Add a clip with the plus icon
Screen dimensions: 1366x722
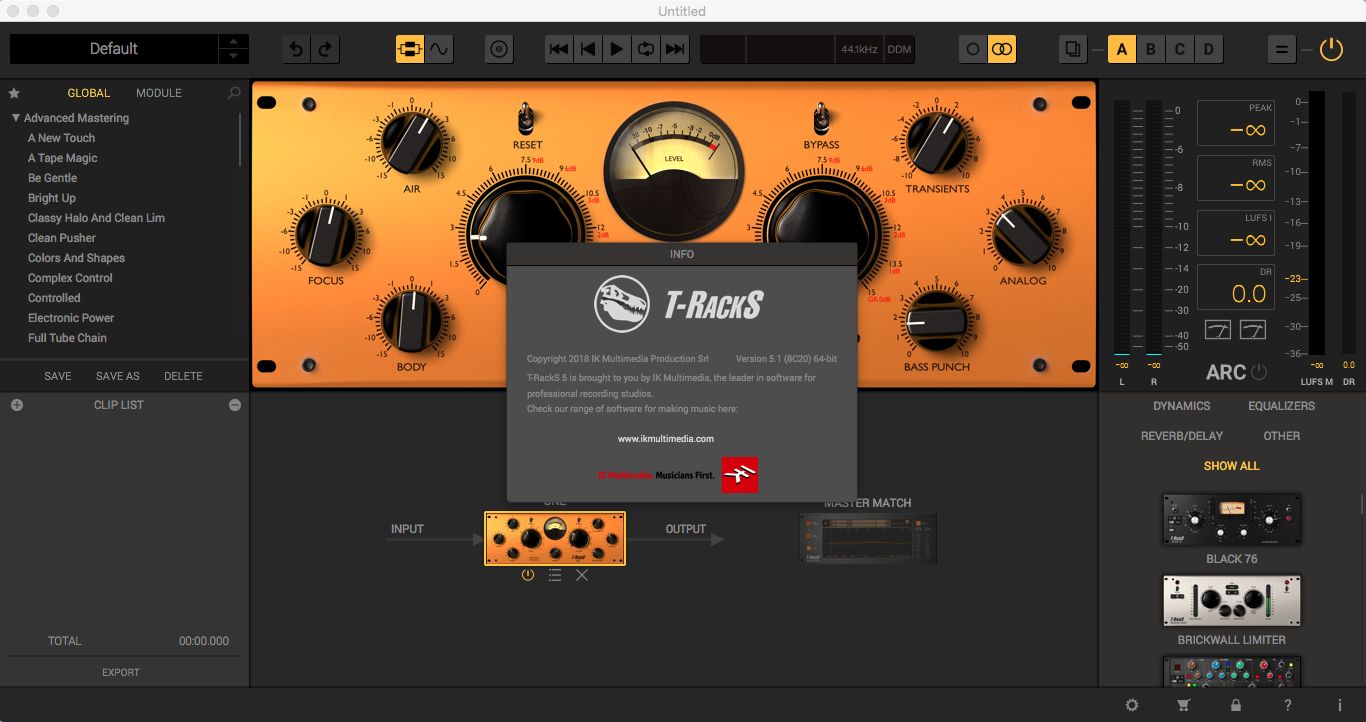[17, 405]
